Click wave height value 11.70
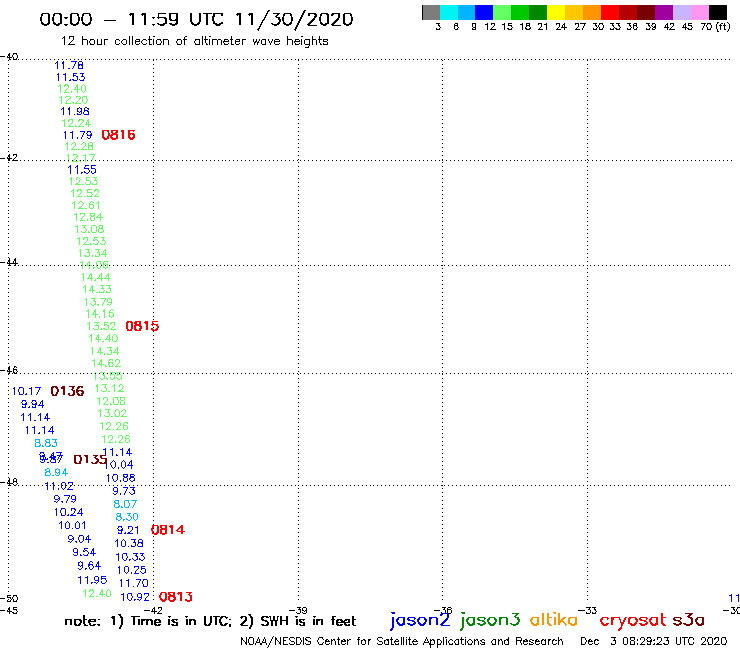The height and width of the screenshot is (650, 740). [134, 583]
